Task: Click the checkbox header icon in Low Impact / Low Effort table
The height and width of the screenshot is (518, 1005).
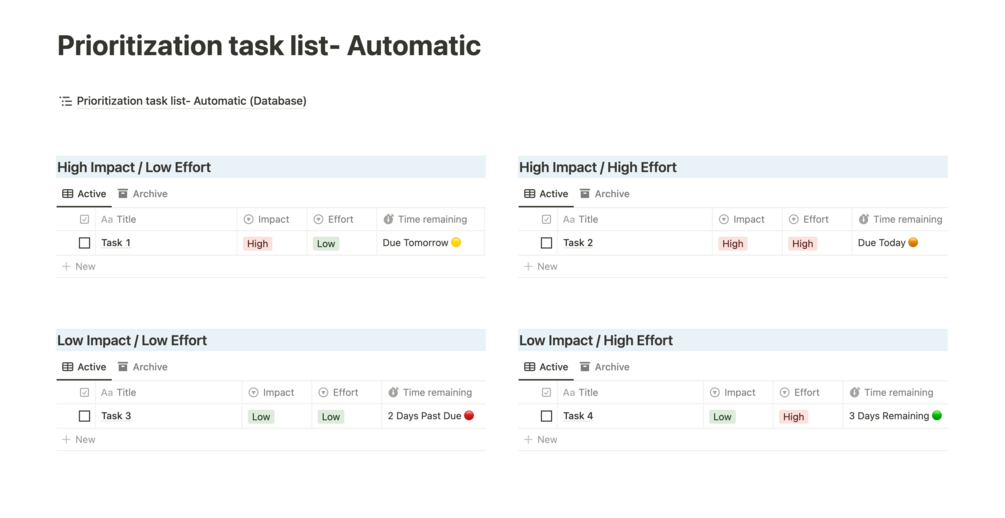Action: (84, 393)
